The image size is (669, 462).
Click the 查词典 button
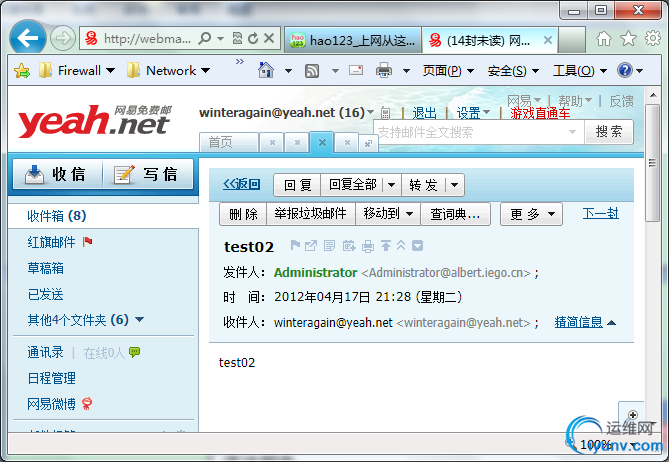[455, 214]
